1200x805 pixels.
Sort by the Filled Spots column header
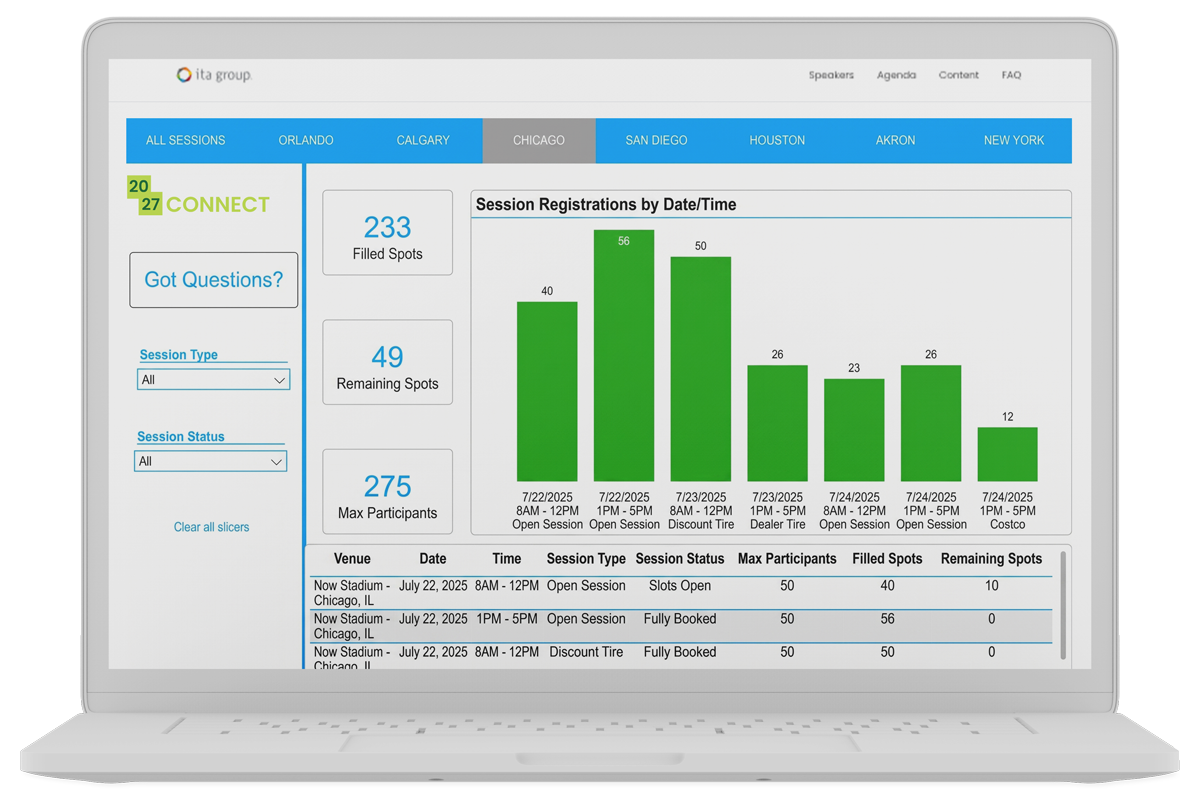(x=888, y=559)
